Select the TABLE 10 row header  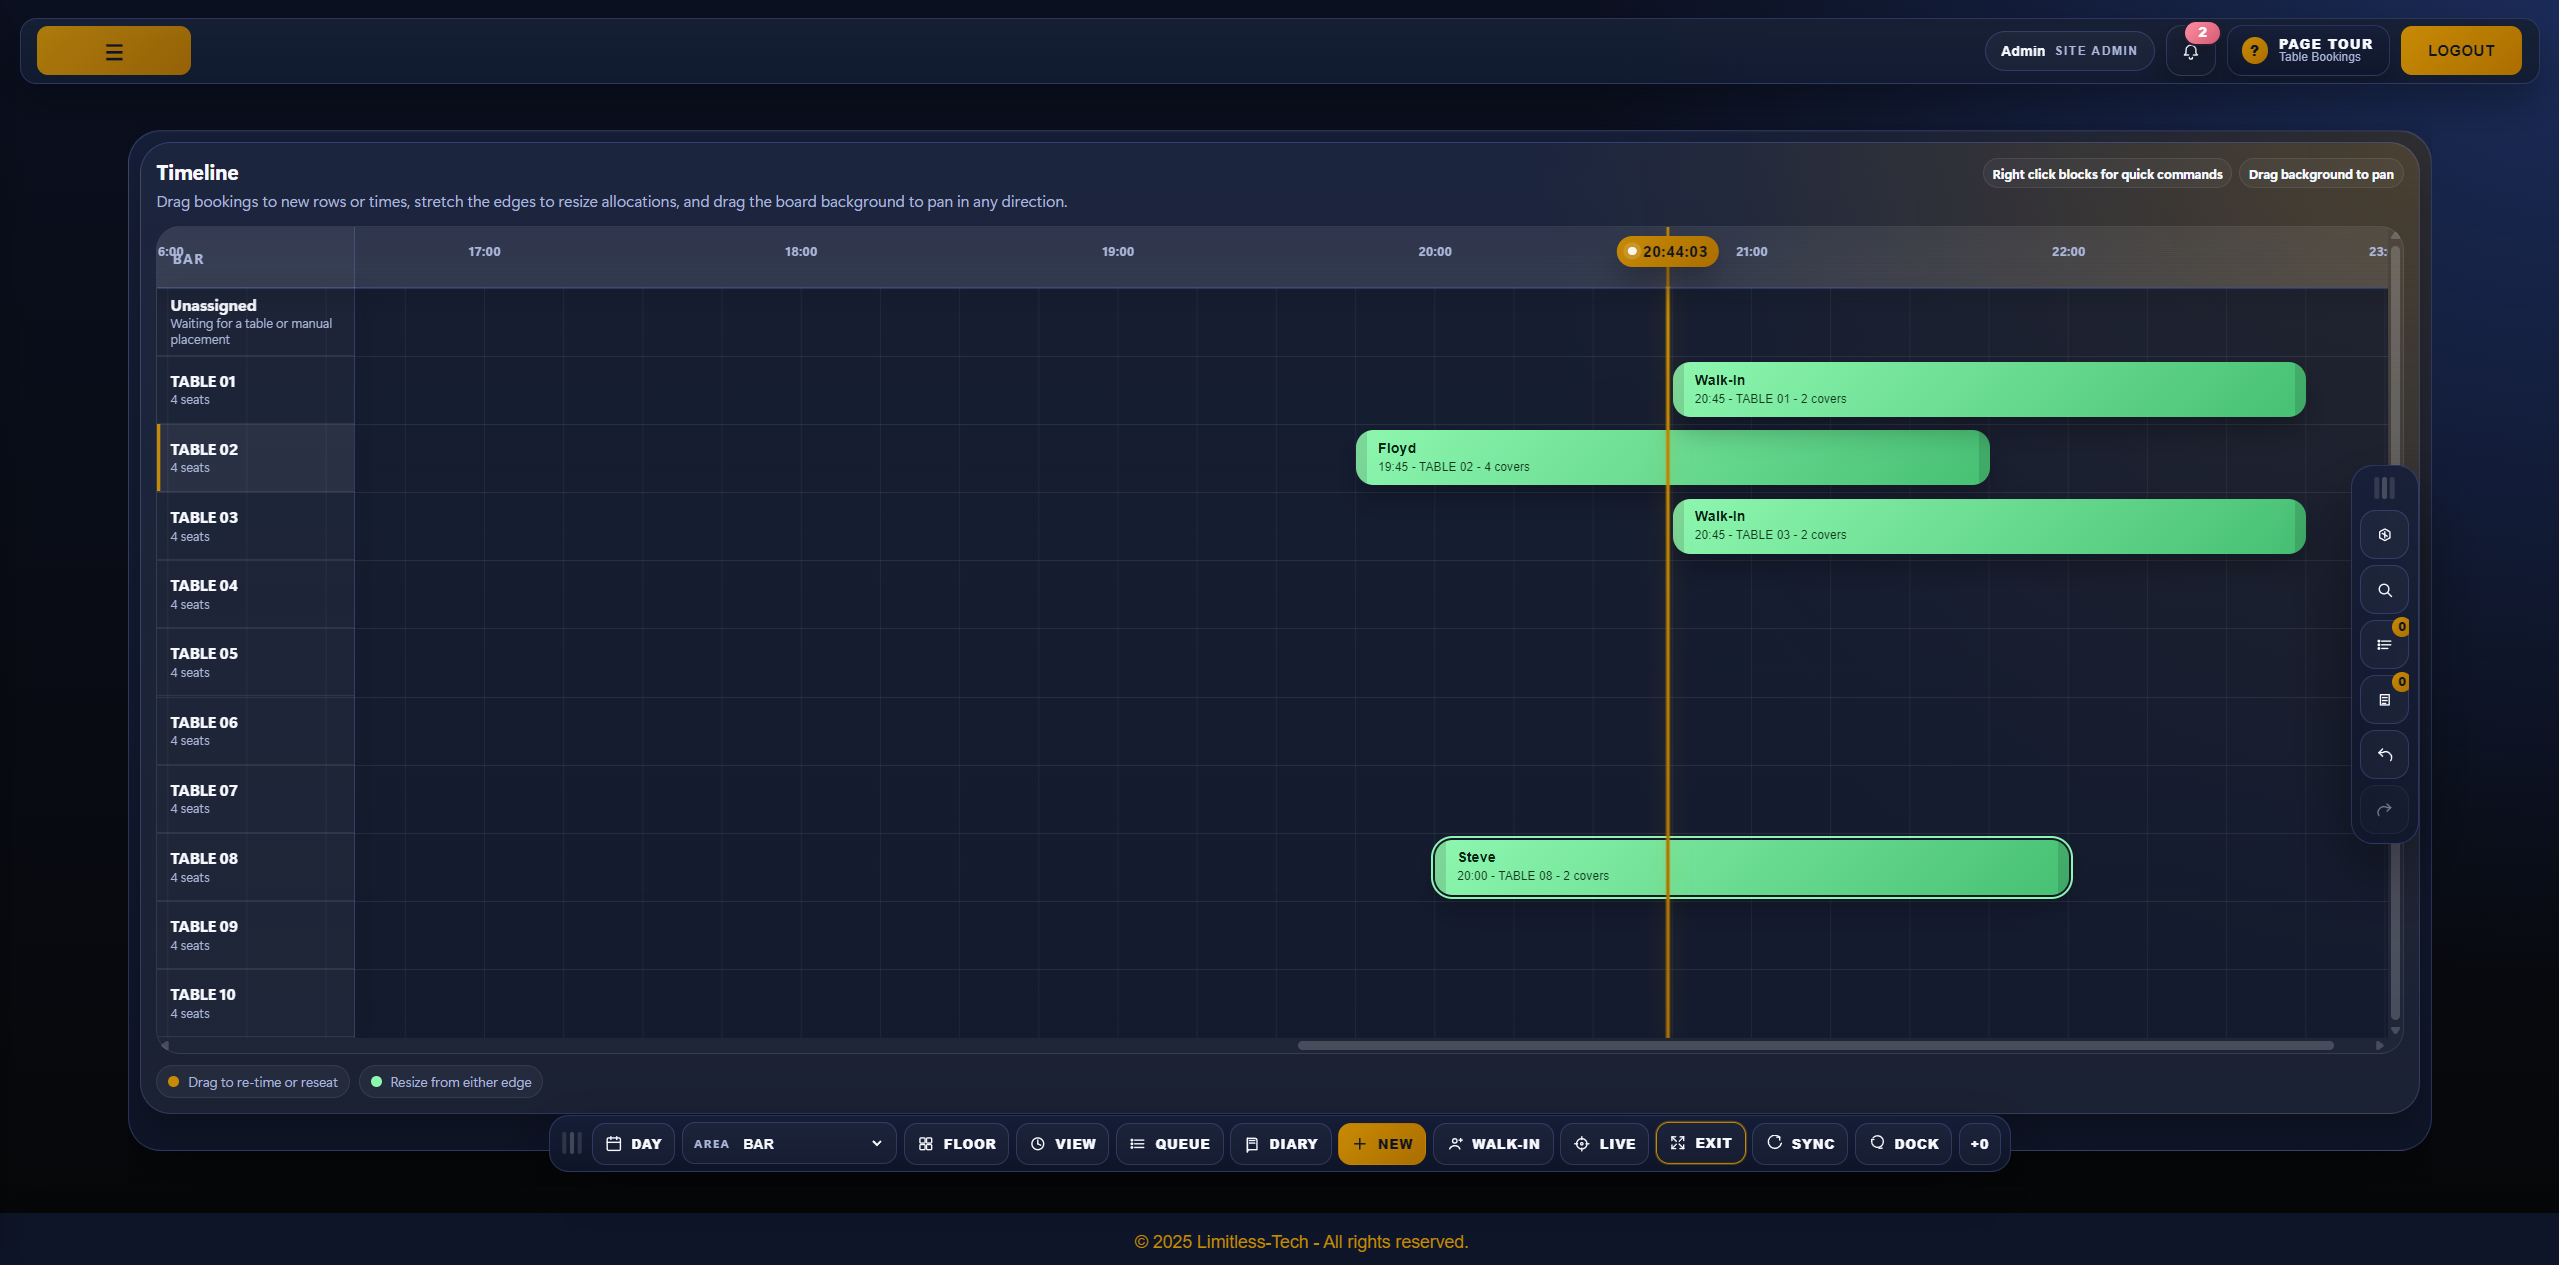(x=255, y=1003)
